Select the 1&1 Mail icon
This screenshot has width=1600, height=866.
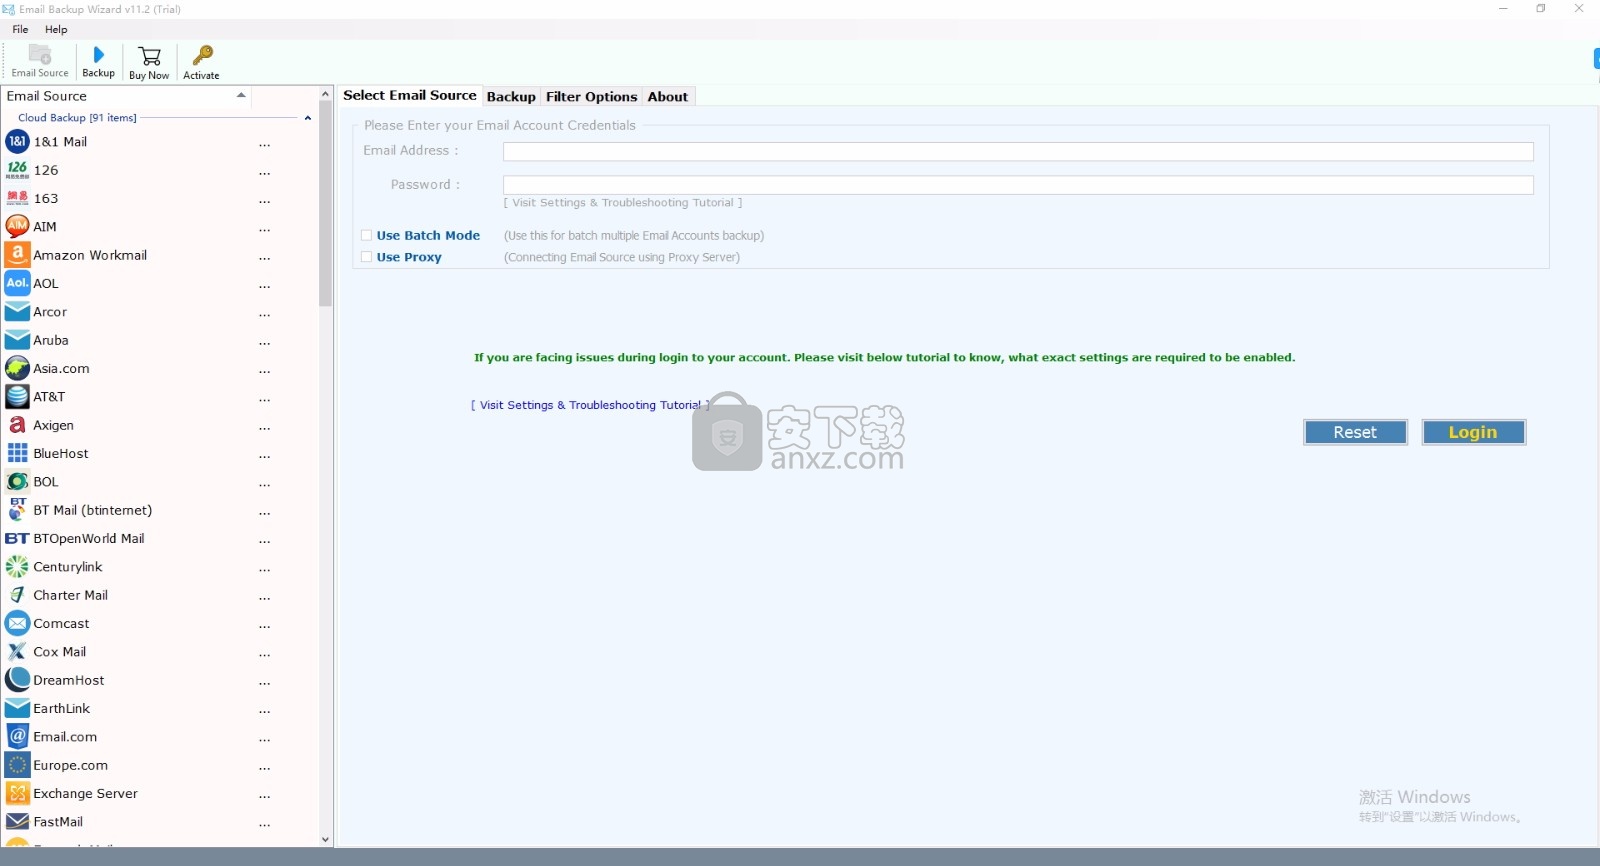click(x=17, y=142)
